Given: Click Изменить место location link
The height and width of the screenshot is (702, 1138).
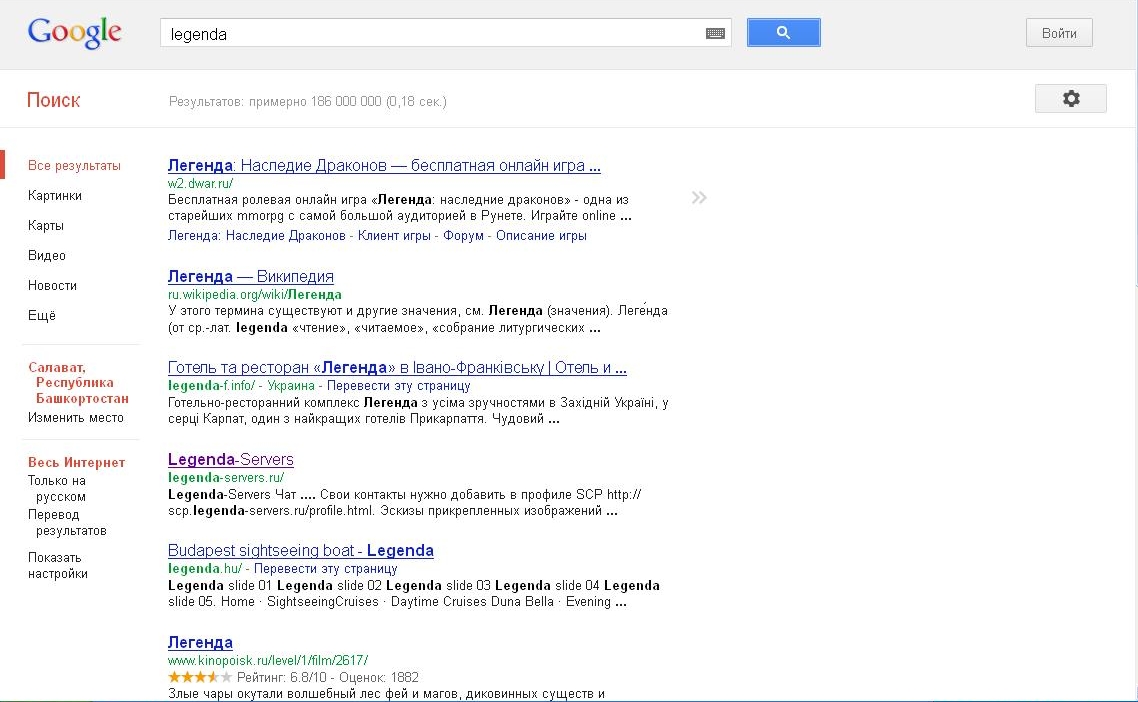Looking at the screenshot, I should pos(75,417).
